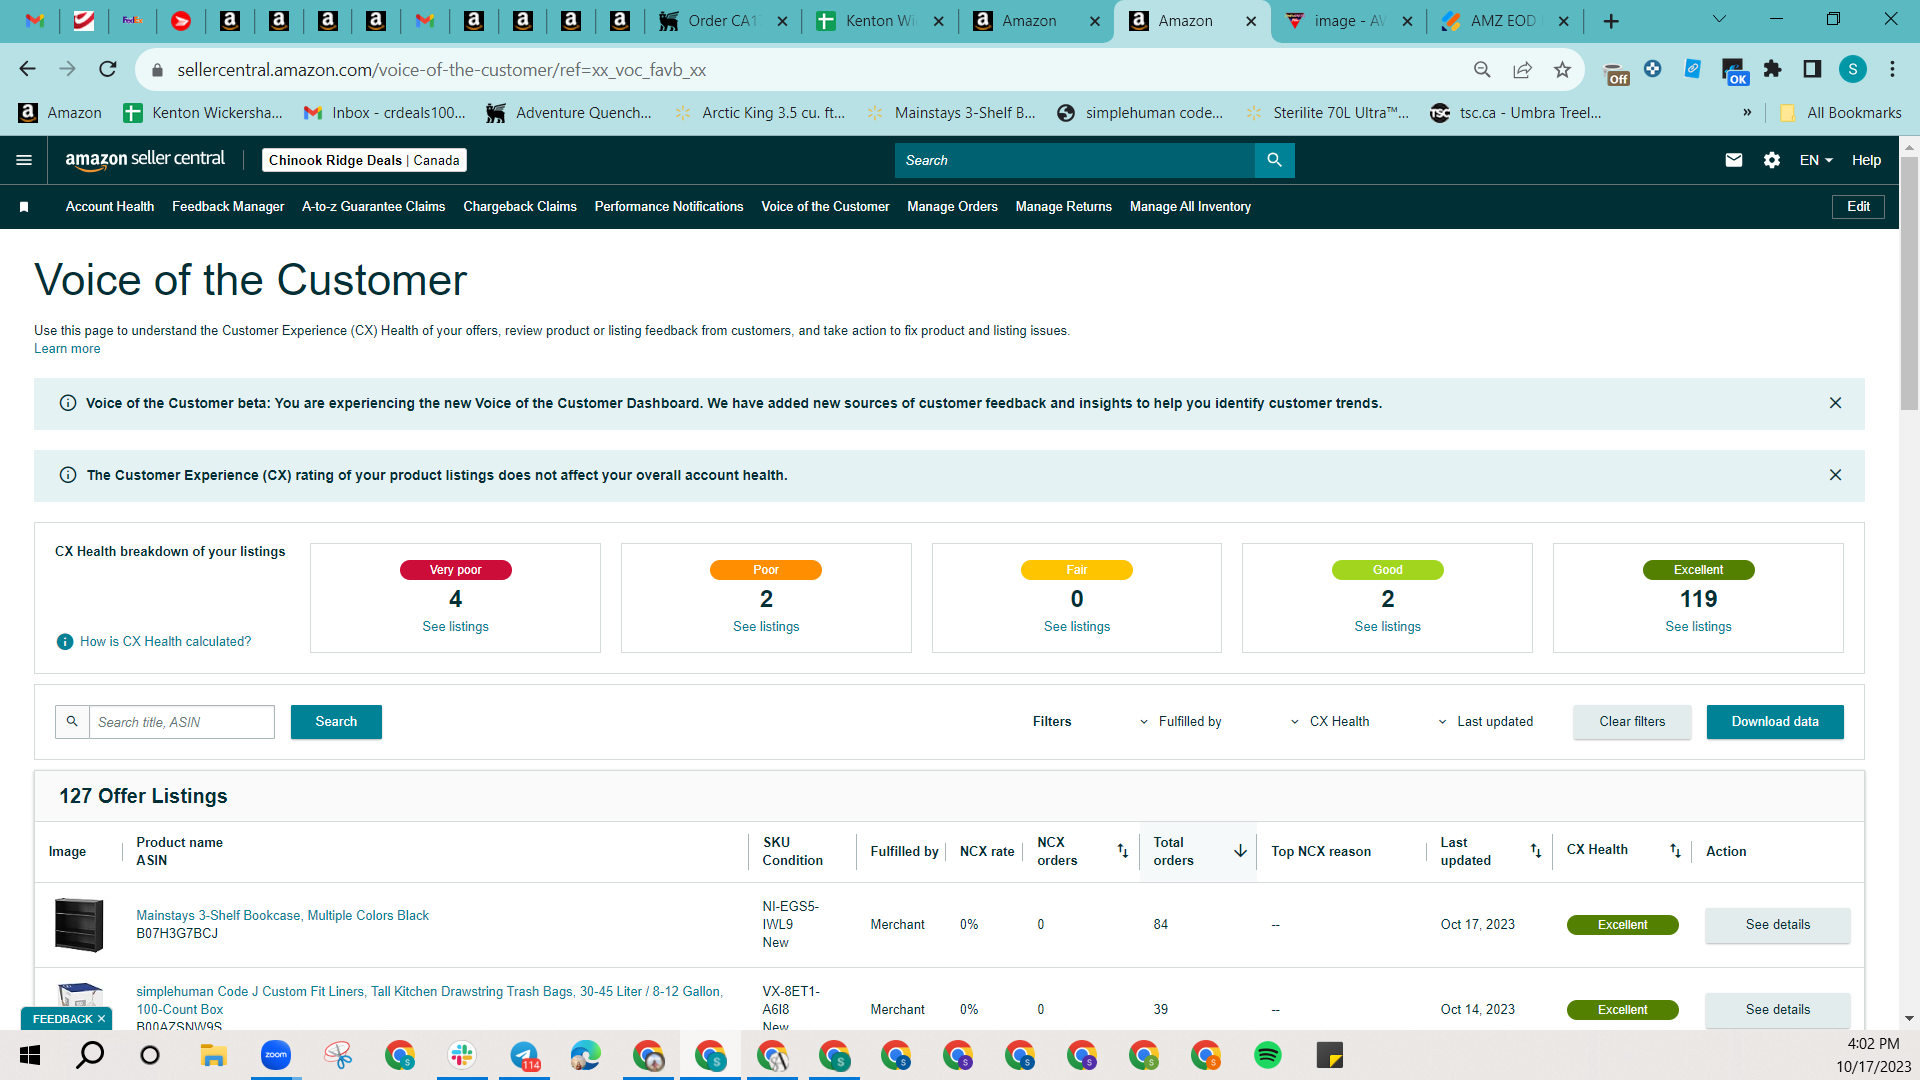Expand the Last updated filter dropdown
Viewport: 1920px width, 1080px height.
1485,722
